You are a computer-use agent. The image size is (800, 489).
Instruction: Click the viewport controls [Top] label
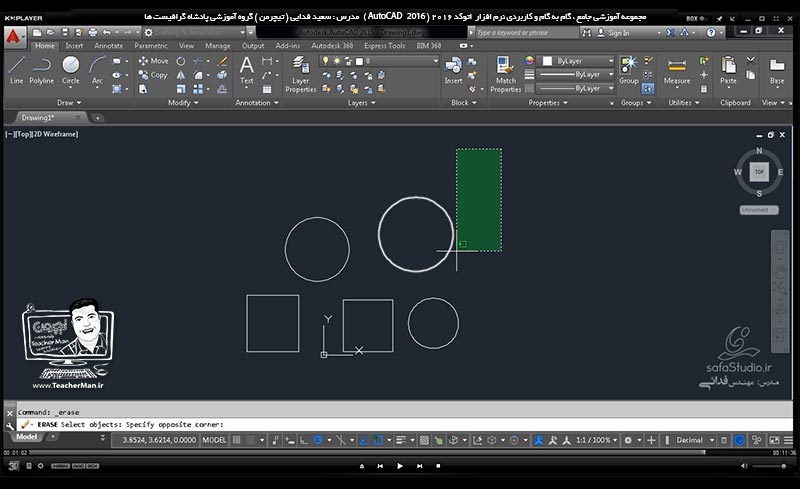(24, 134)
